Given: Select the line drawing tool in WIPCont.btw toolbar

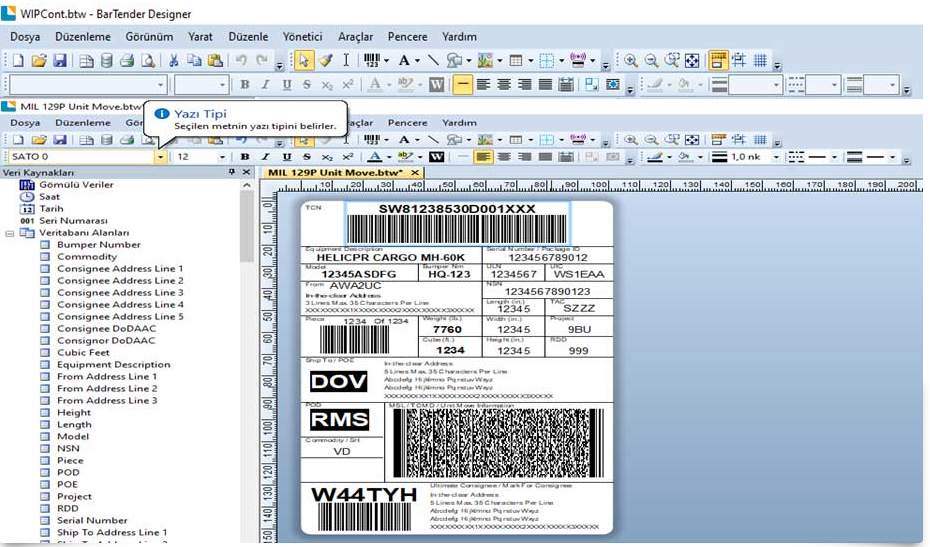Looking at the screenshot, I should [434, 61].
